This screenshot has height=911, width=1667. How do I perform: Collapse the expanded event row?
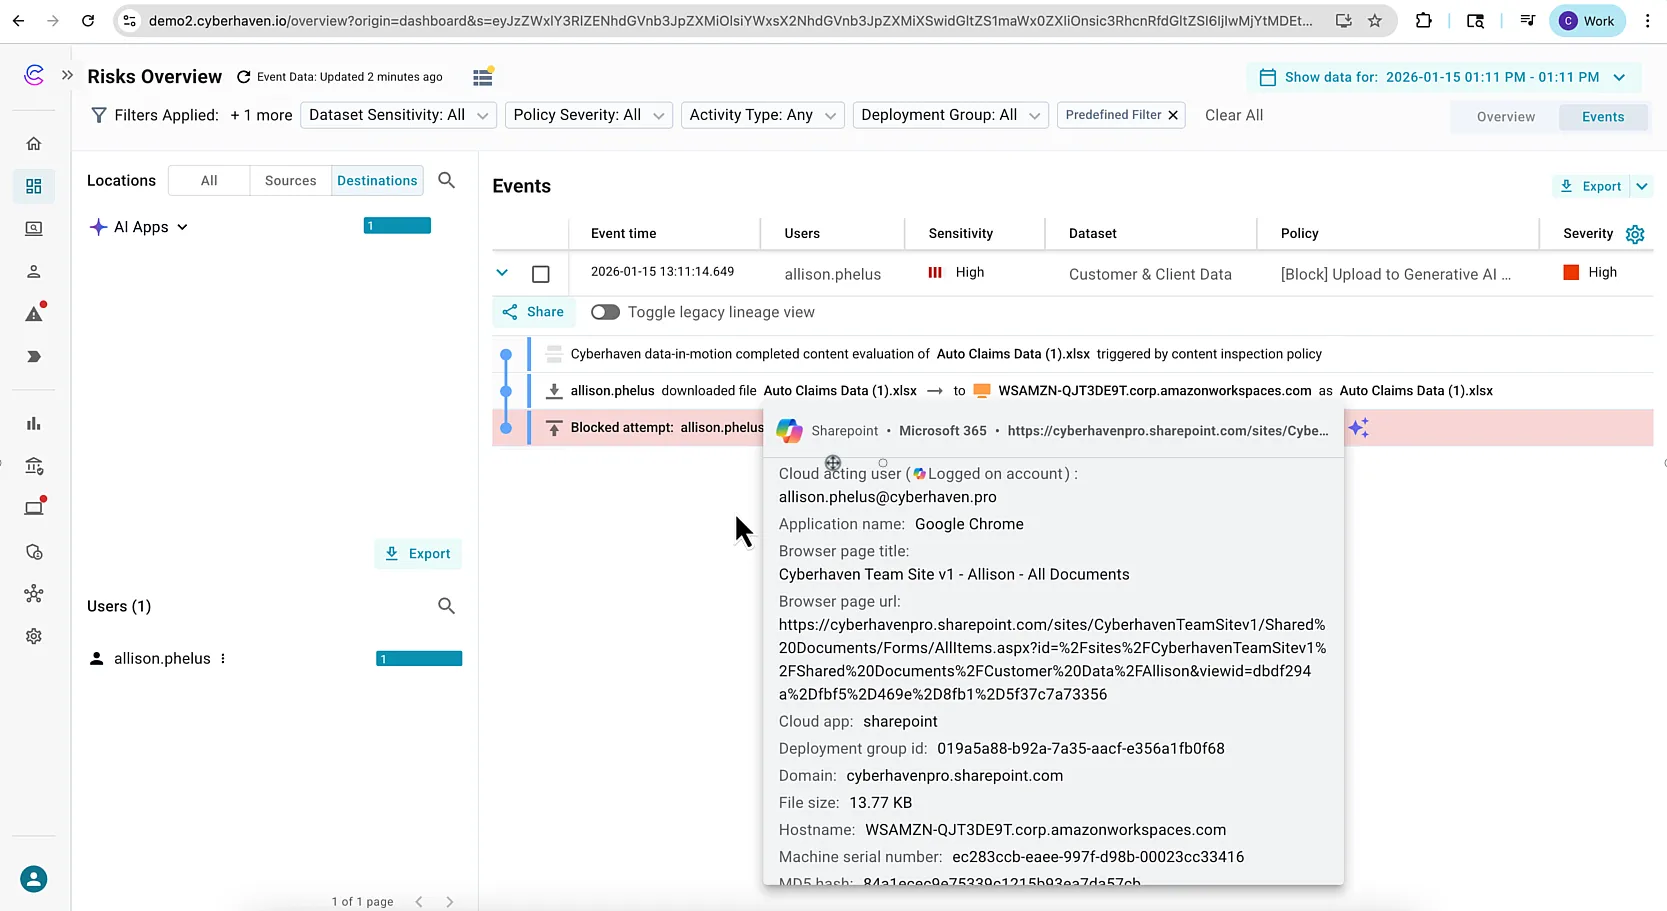pos(502,273)
